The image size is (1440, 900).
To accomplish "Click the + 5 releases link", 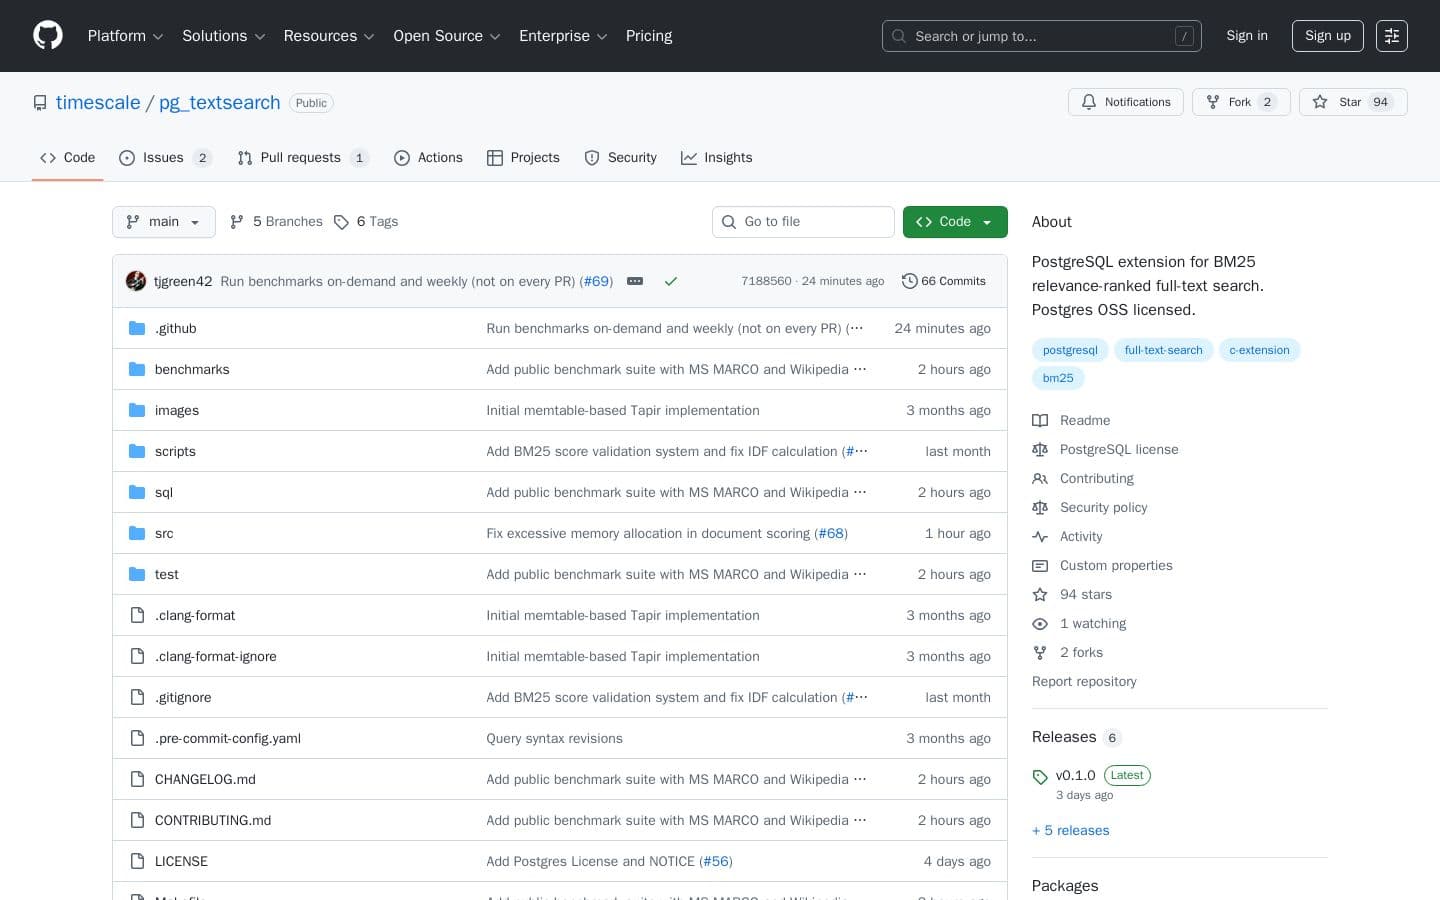I will [1070, 830].
